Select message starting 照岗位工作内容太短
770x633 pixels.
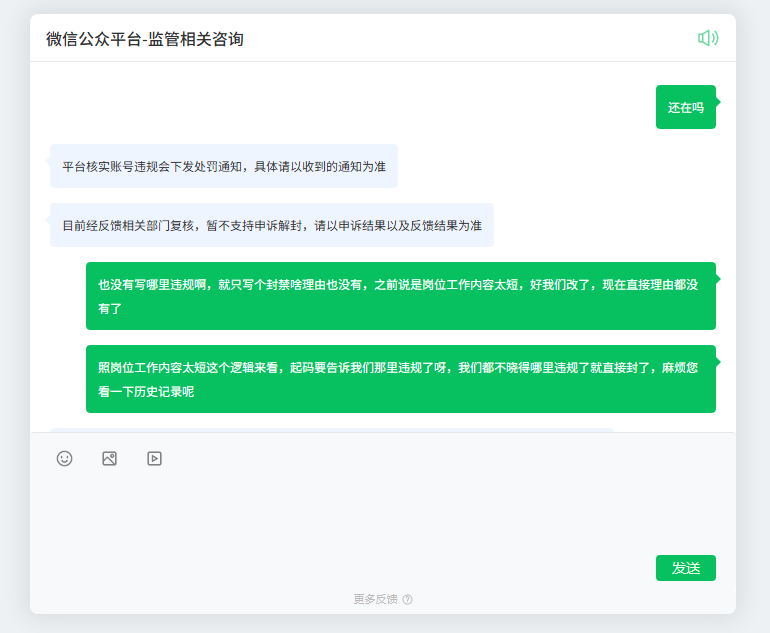pyautogui.click(x=401, y=379)
